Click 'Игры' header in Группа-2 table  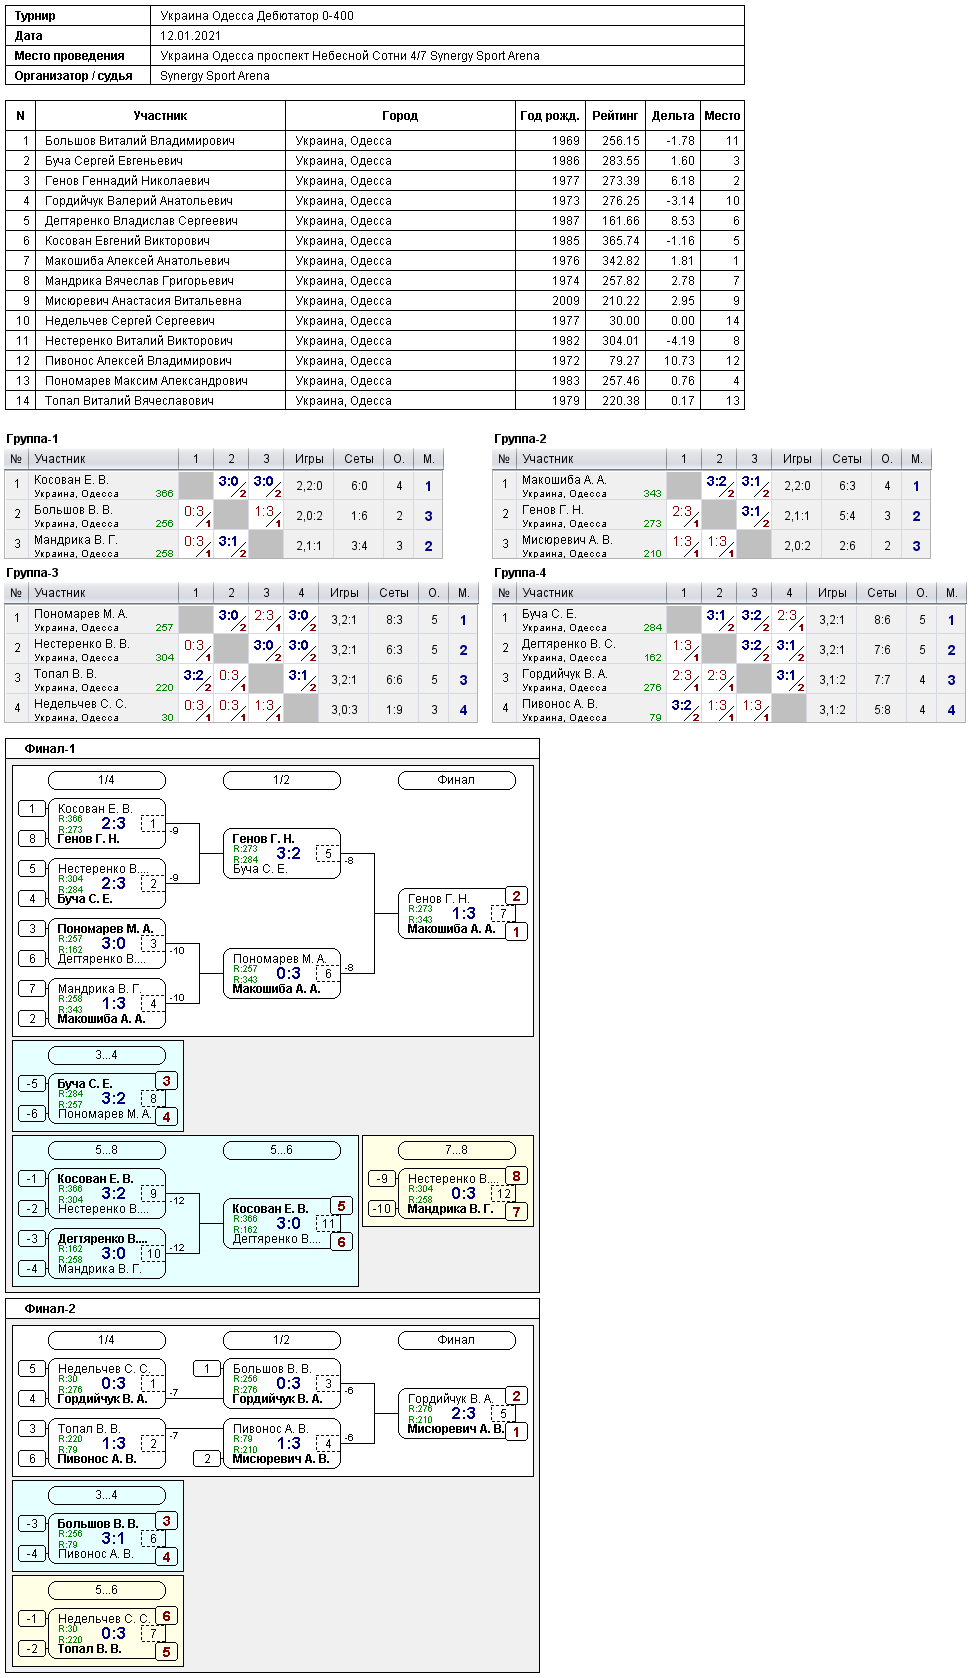797,459
